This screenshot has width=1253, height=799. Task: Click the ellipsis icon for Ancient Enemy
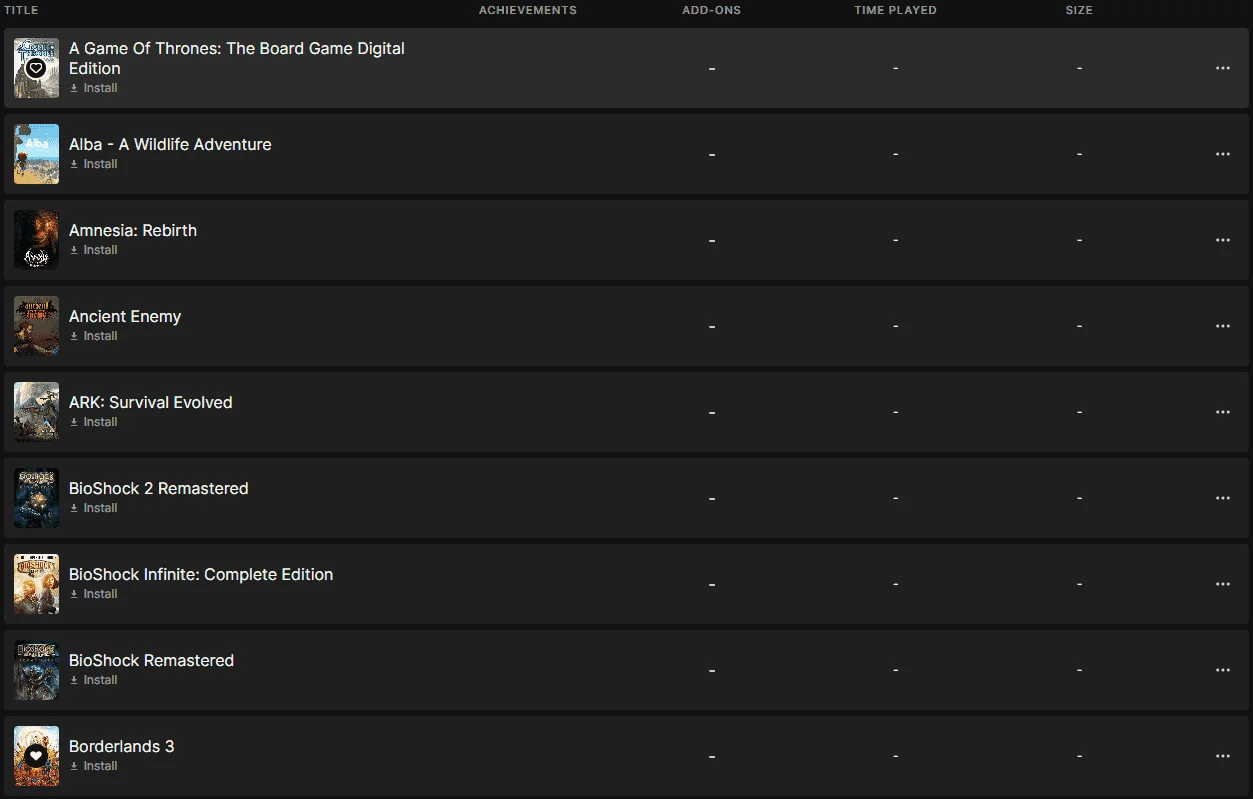(x=1222, y=326)
